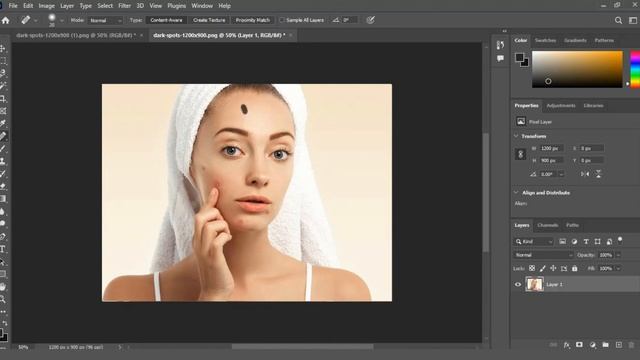Open the layer blend mode Normal dropdown
This screenshot has width=640, height=360.
pyautogui.click(x=543, y=255)
